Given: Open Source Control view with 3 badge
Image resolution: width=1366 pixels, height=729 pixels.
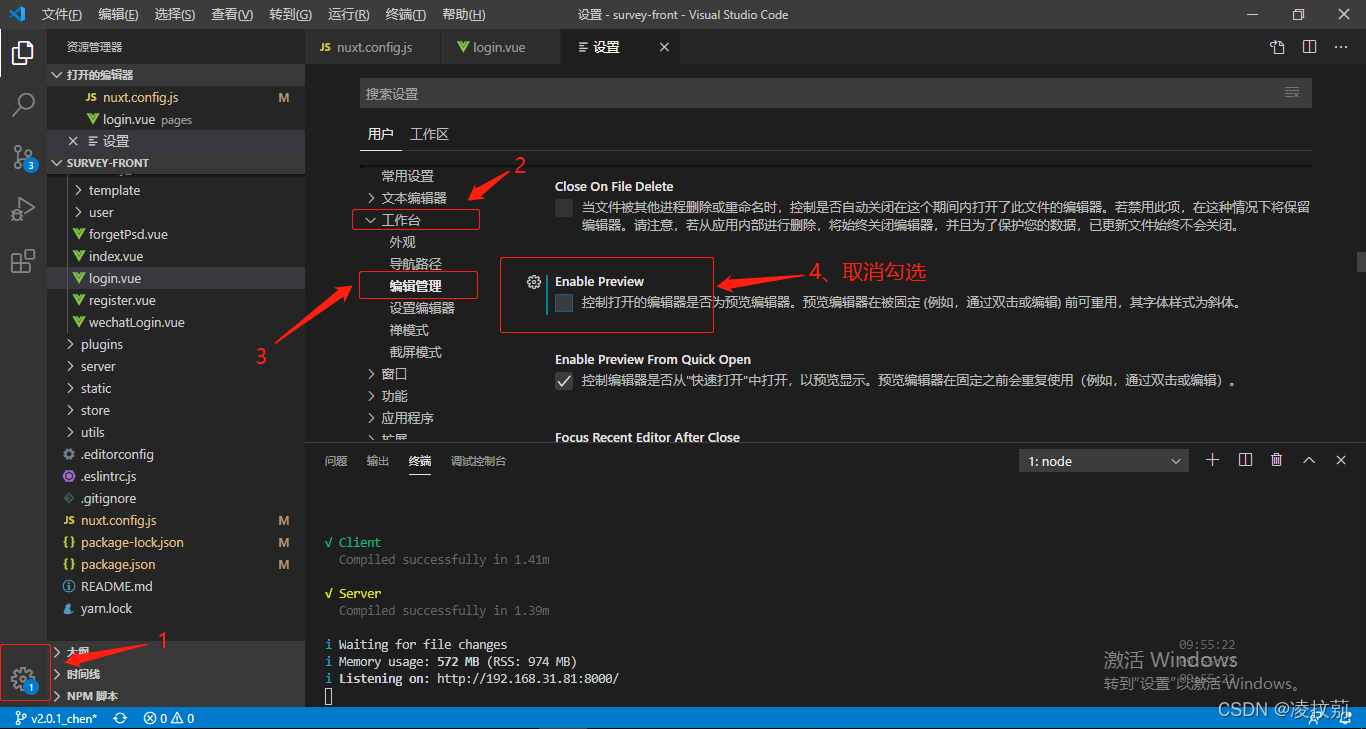Looking at the screenshot, I should tap(23, 157).
